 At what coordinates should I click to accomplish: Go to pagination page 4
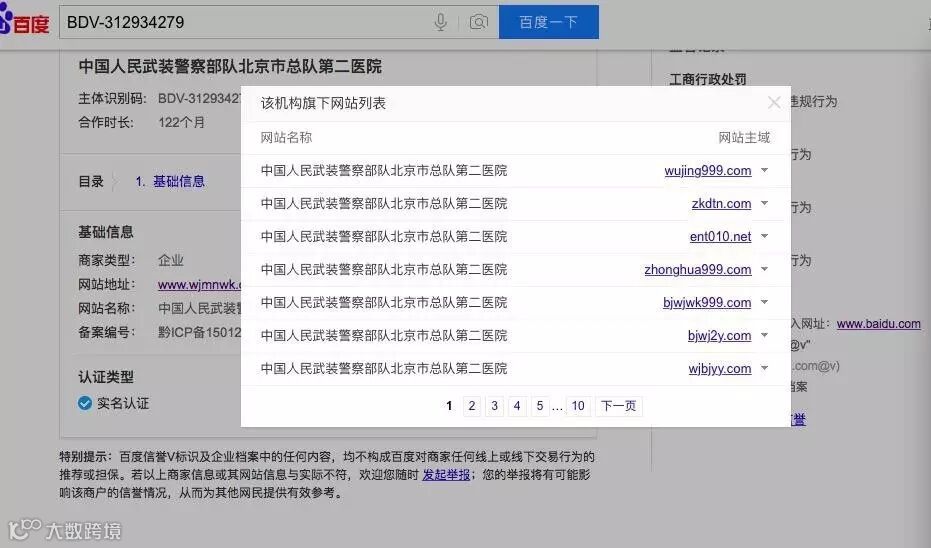pyautogui.click(x=517, y=406)
